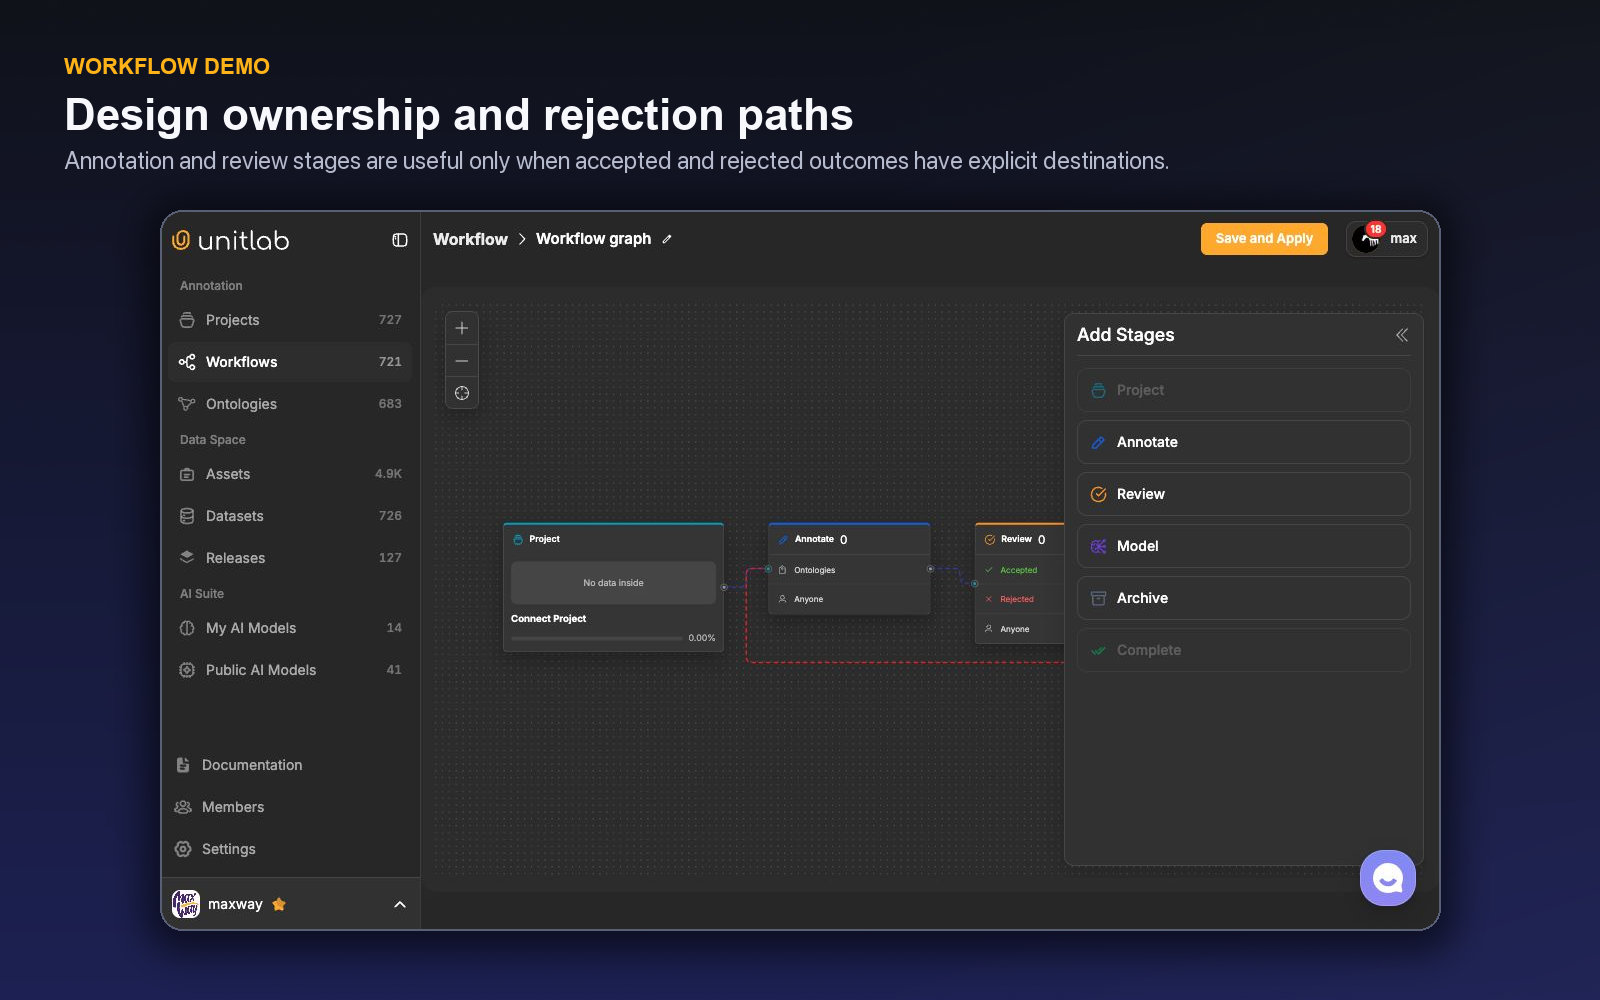Click the Members people icon

click(183, 807)
